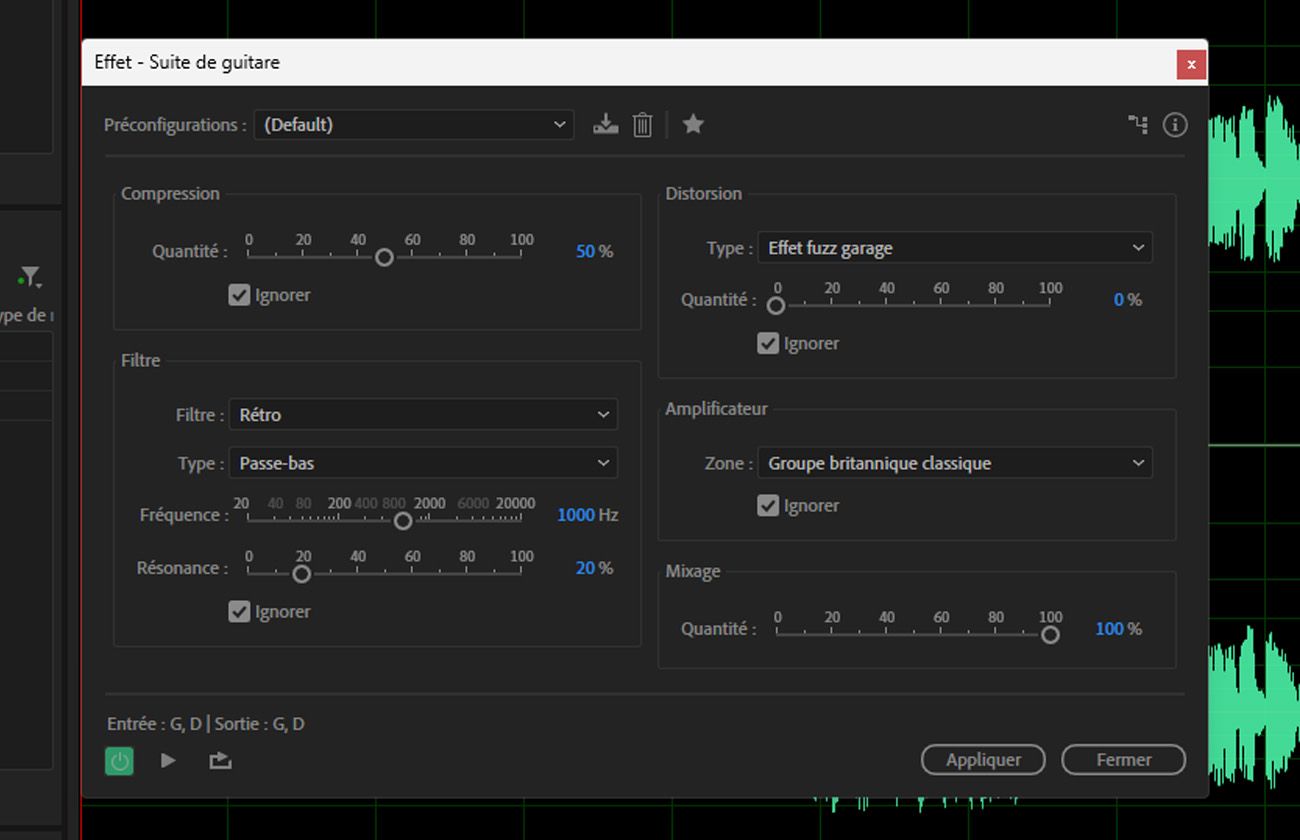Show effect information via info icon

pos(1175,124)
